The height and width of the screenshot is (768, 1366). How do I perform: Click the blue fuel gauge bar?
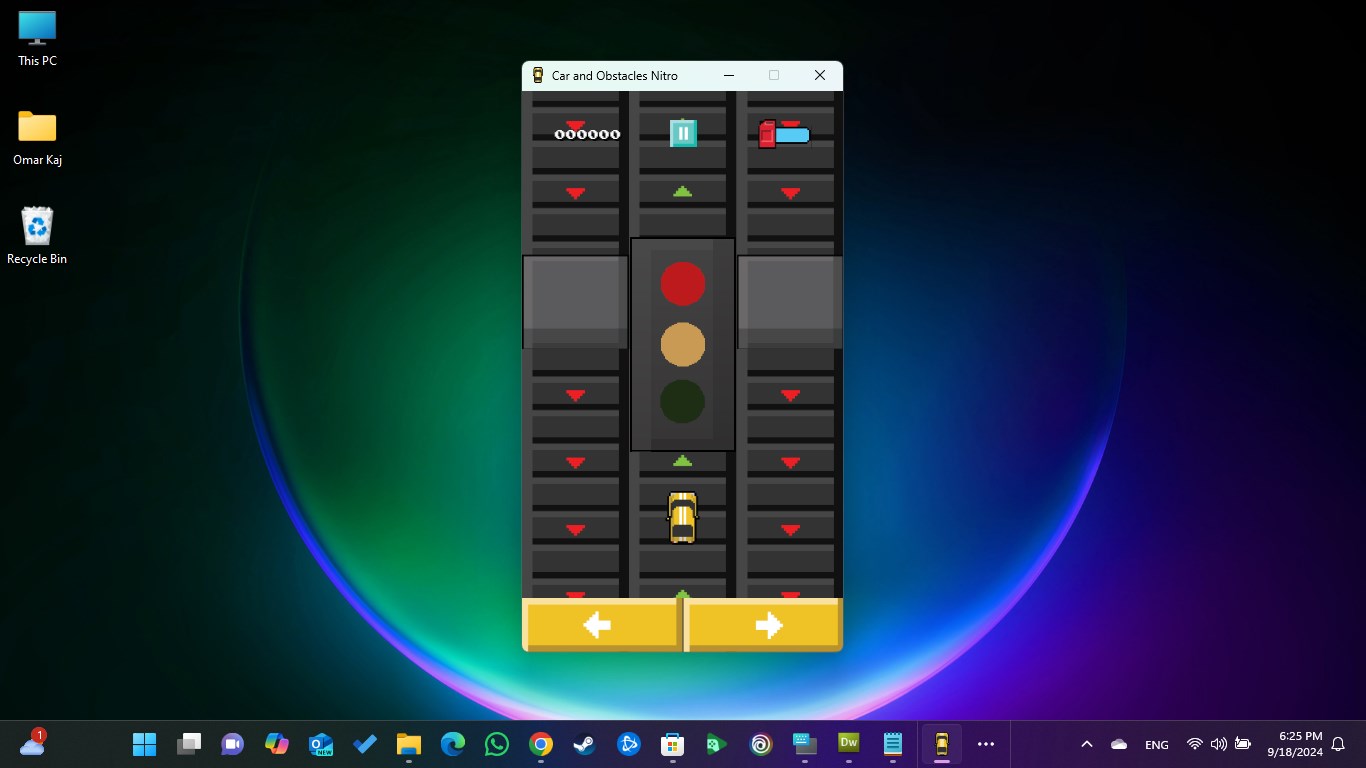pos(792,135)
